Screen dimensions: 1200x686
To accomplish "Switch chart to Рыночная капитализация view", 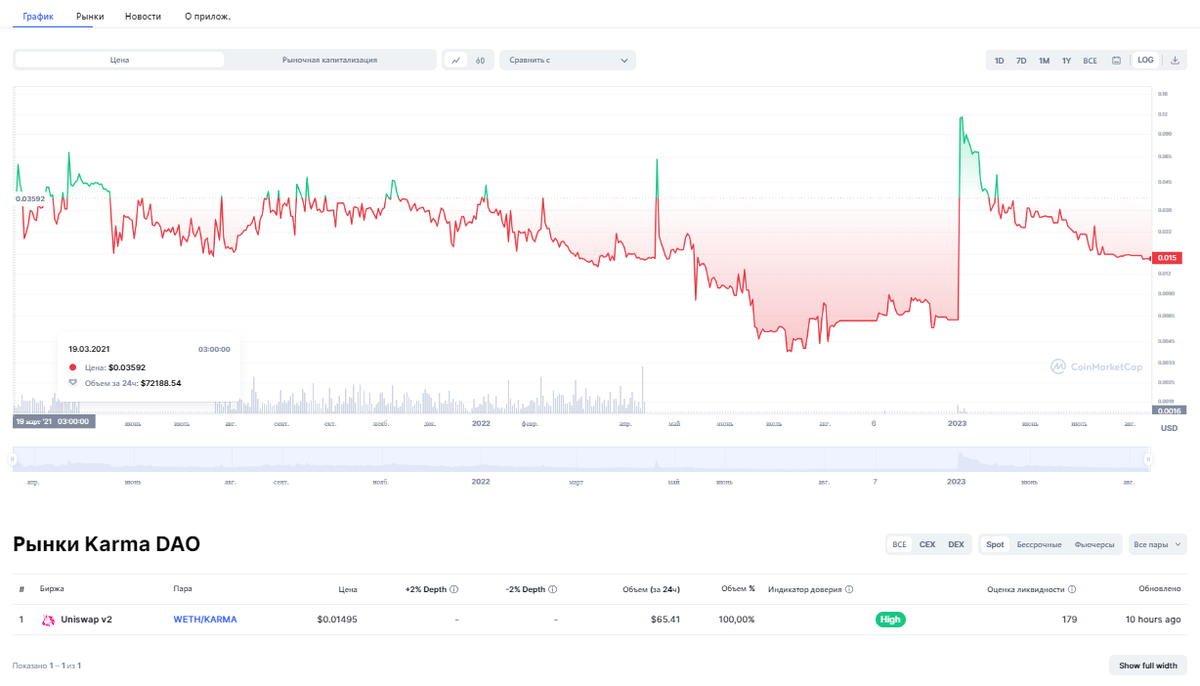I will coord(330,60).
